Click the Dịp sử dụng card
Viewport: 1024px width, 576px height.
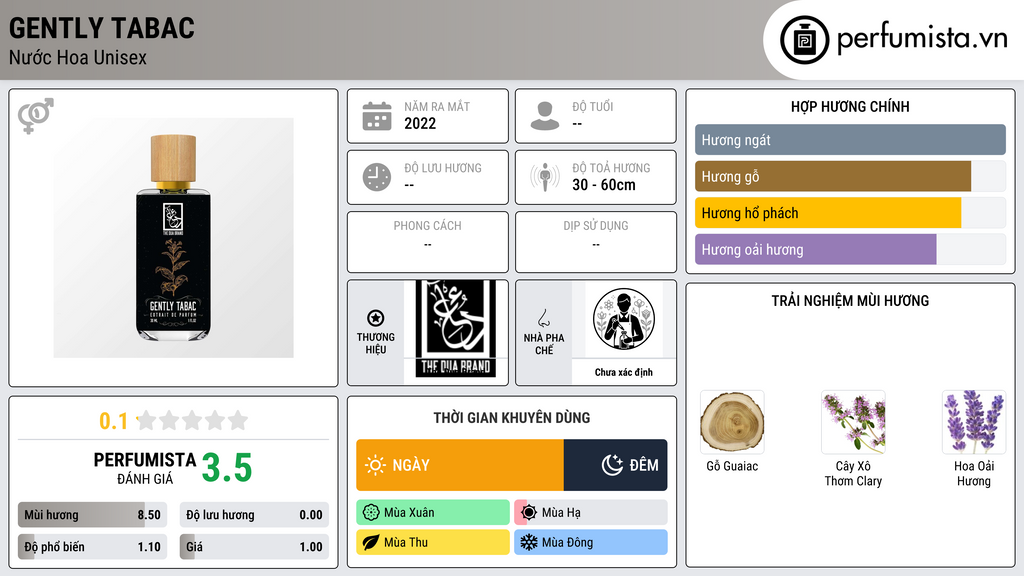pyautogui.click(x=596, y=242)
